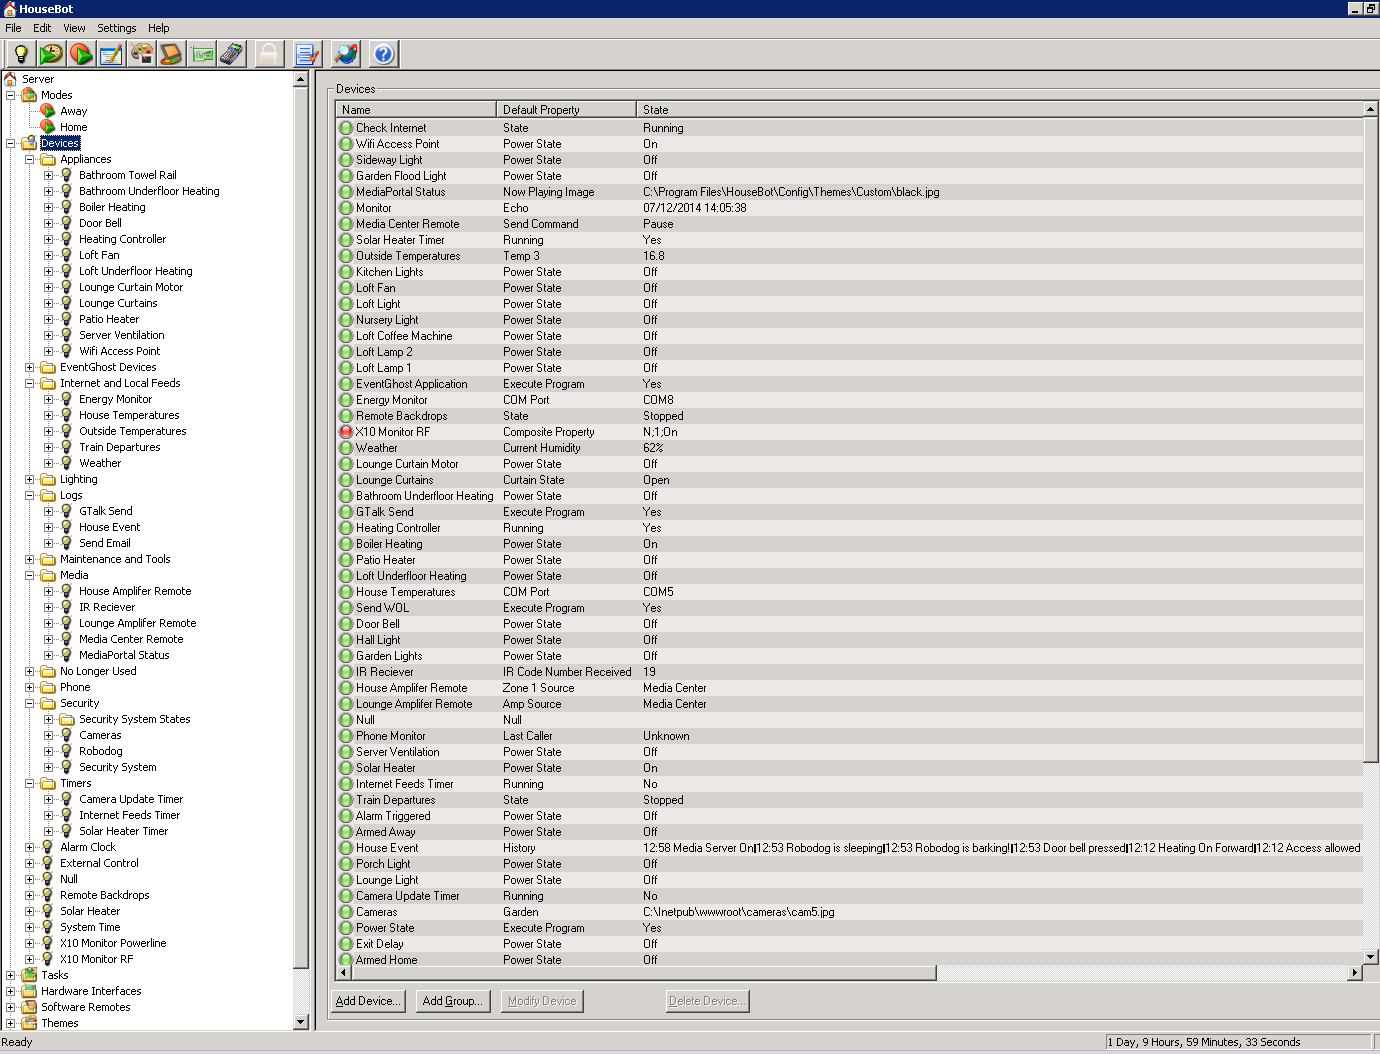Image resolution: width=1380 pixels, height=1054 pixels.
Task: Click the tree panel scrollbar up arrow
Action: point(301,79)
